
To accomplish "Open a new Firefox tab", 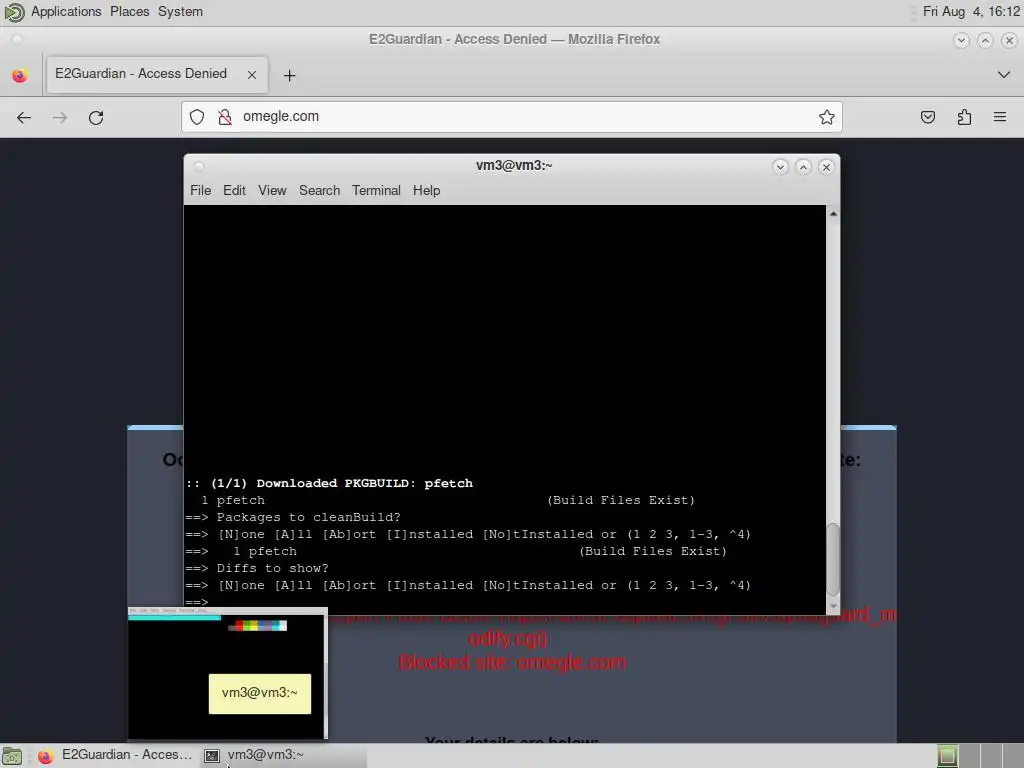I will [x=289, y=76].
